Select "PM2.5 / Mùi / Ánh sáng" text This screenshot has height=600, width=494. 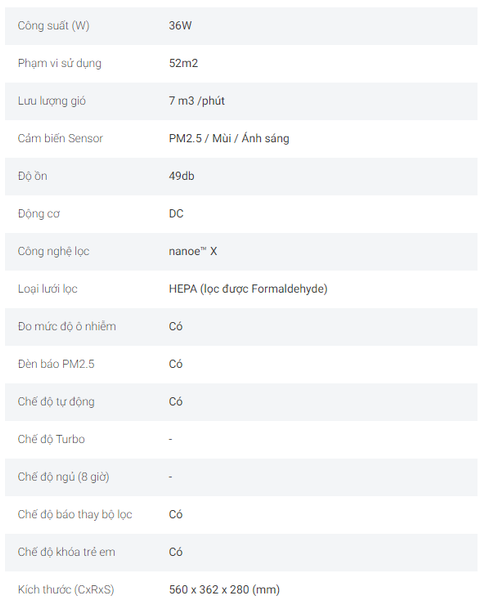(229, 138)
